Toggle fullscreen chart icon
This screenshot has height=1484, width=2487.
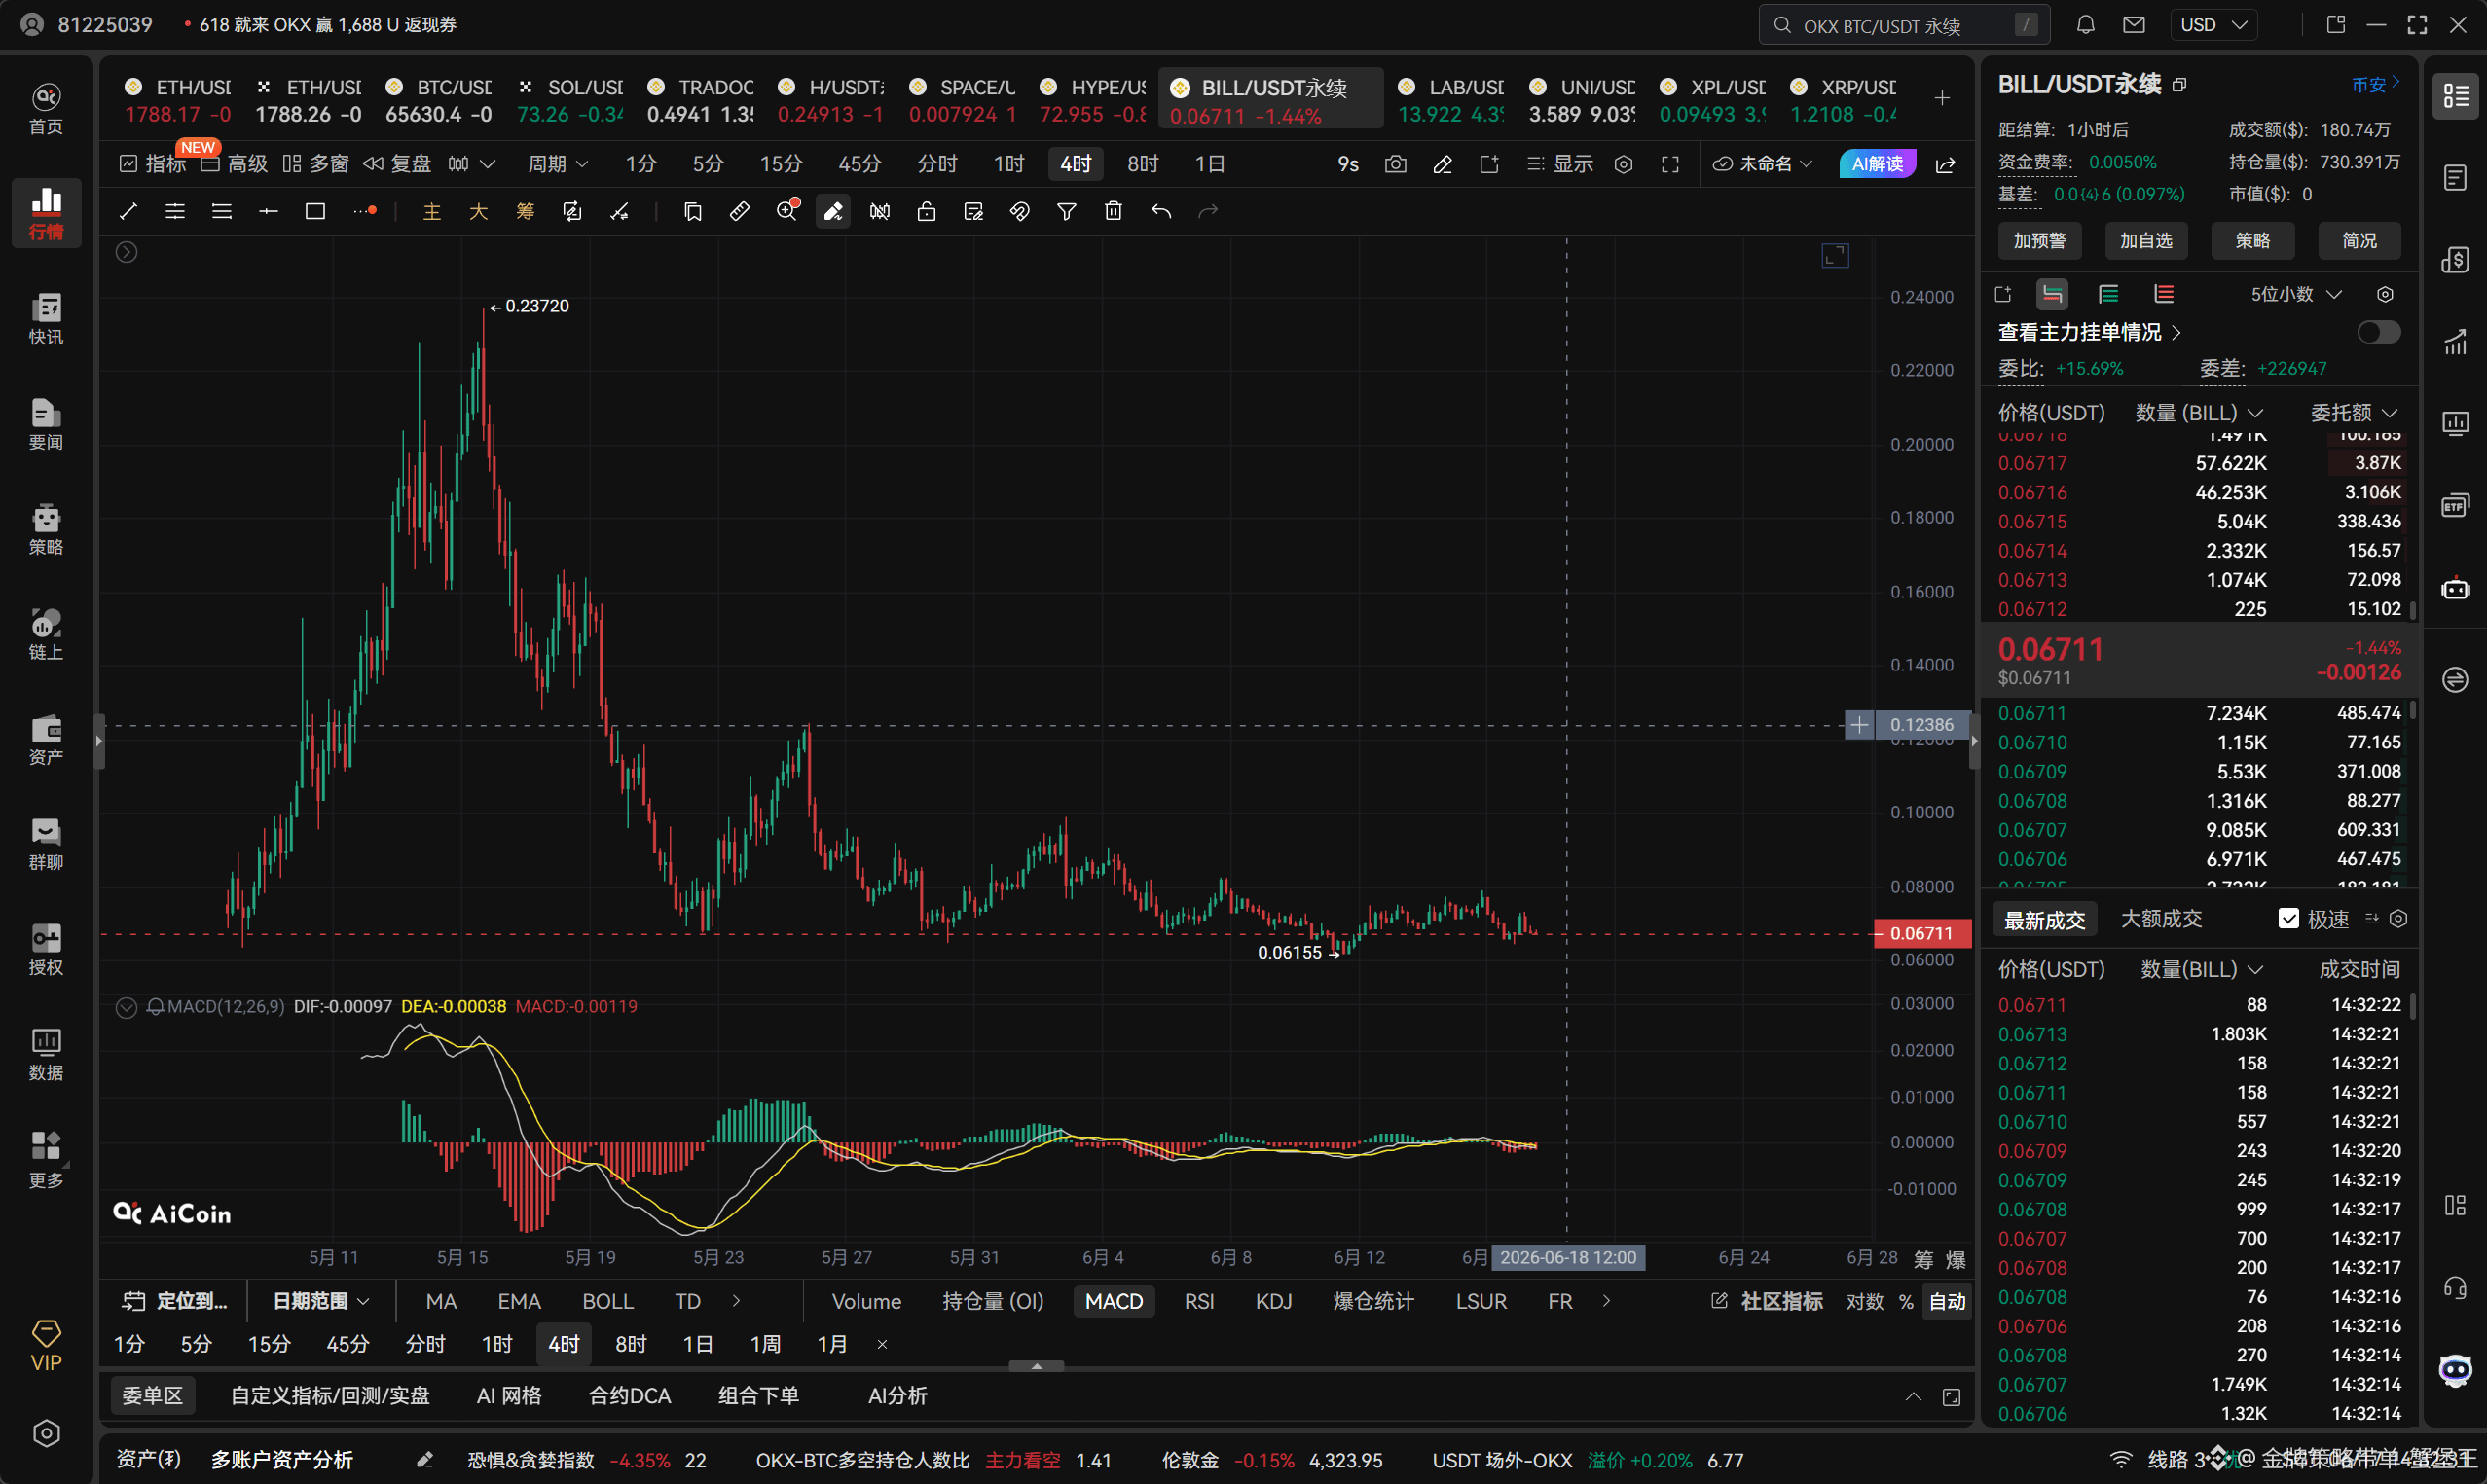[1670, 164]
